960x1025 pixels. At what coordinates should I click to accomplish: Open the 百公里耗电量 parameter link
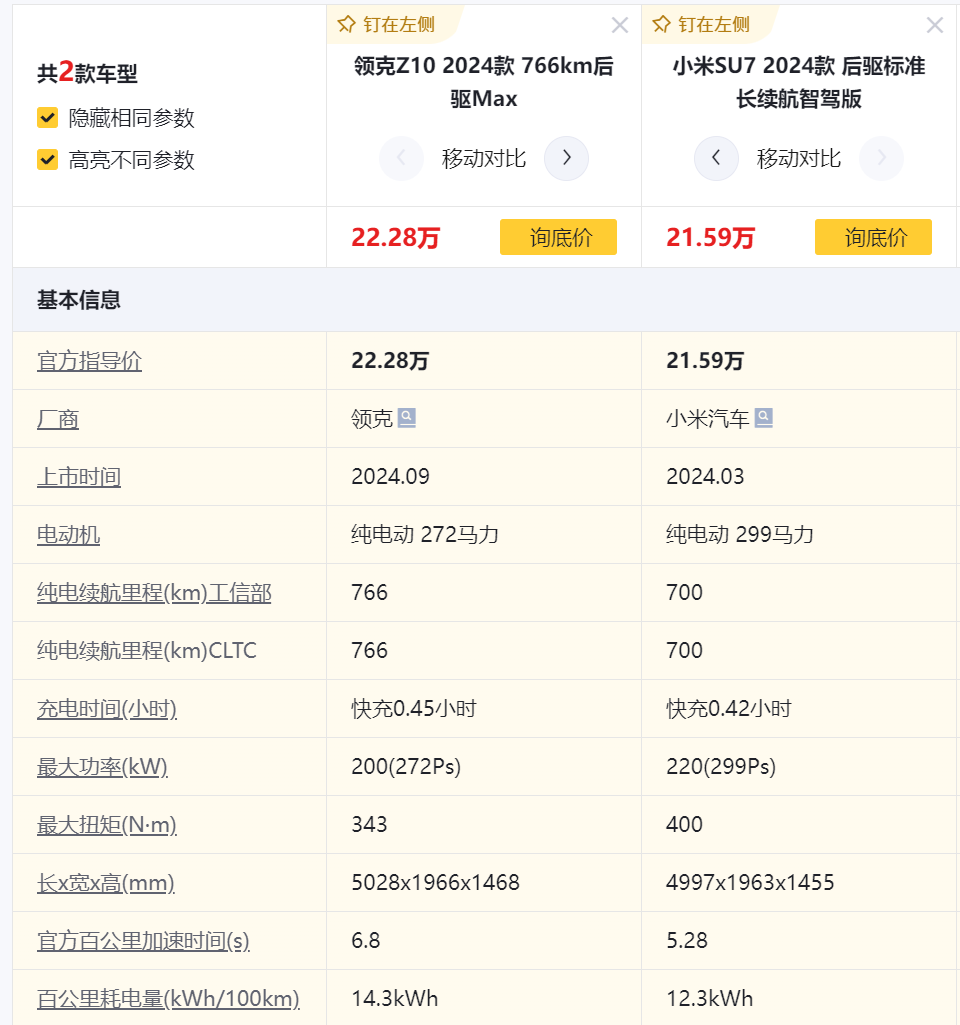point(166,998)
